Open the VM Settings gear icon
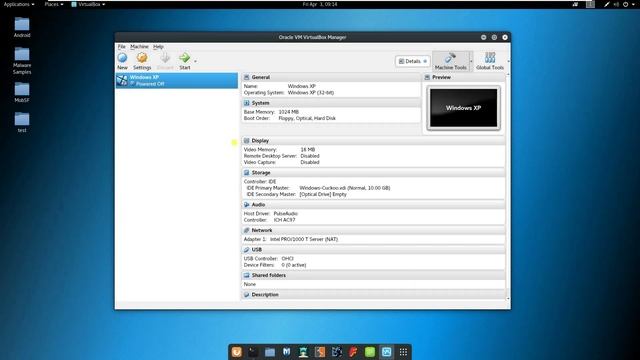This screenshot has height=360, width=640. 142,58
